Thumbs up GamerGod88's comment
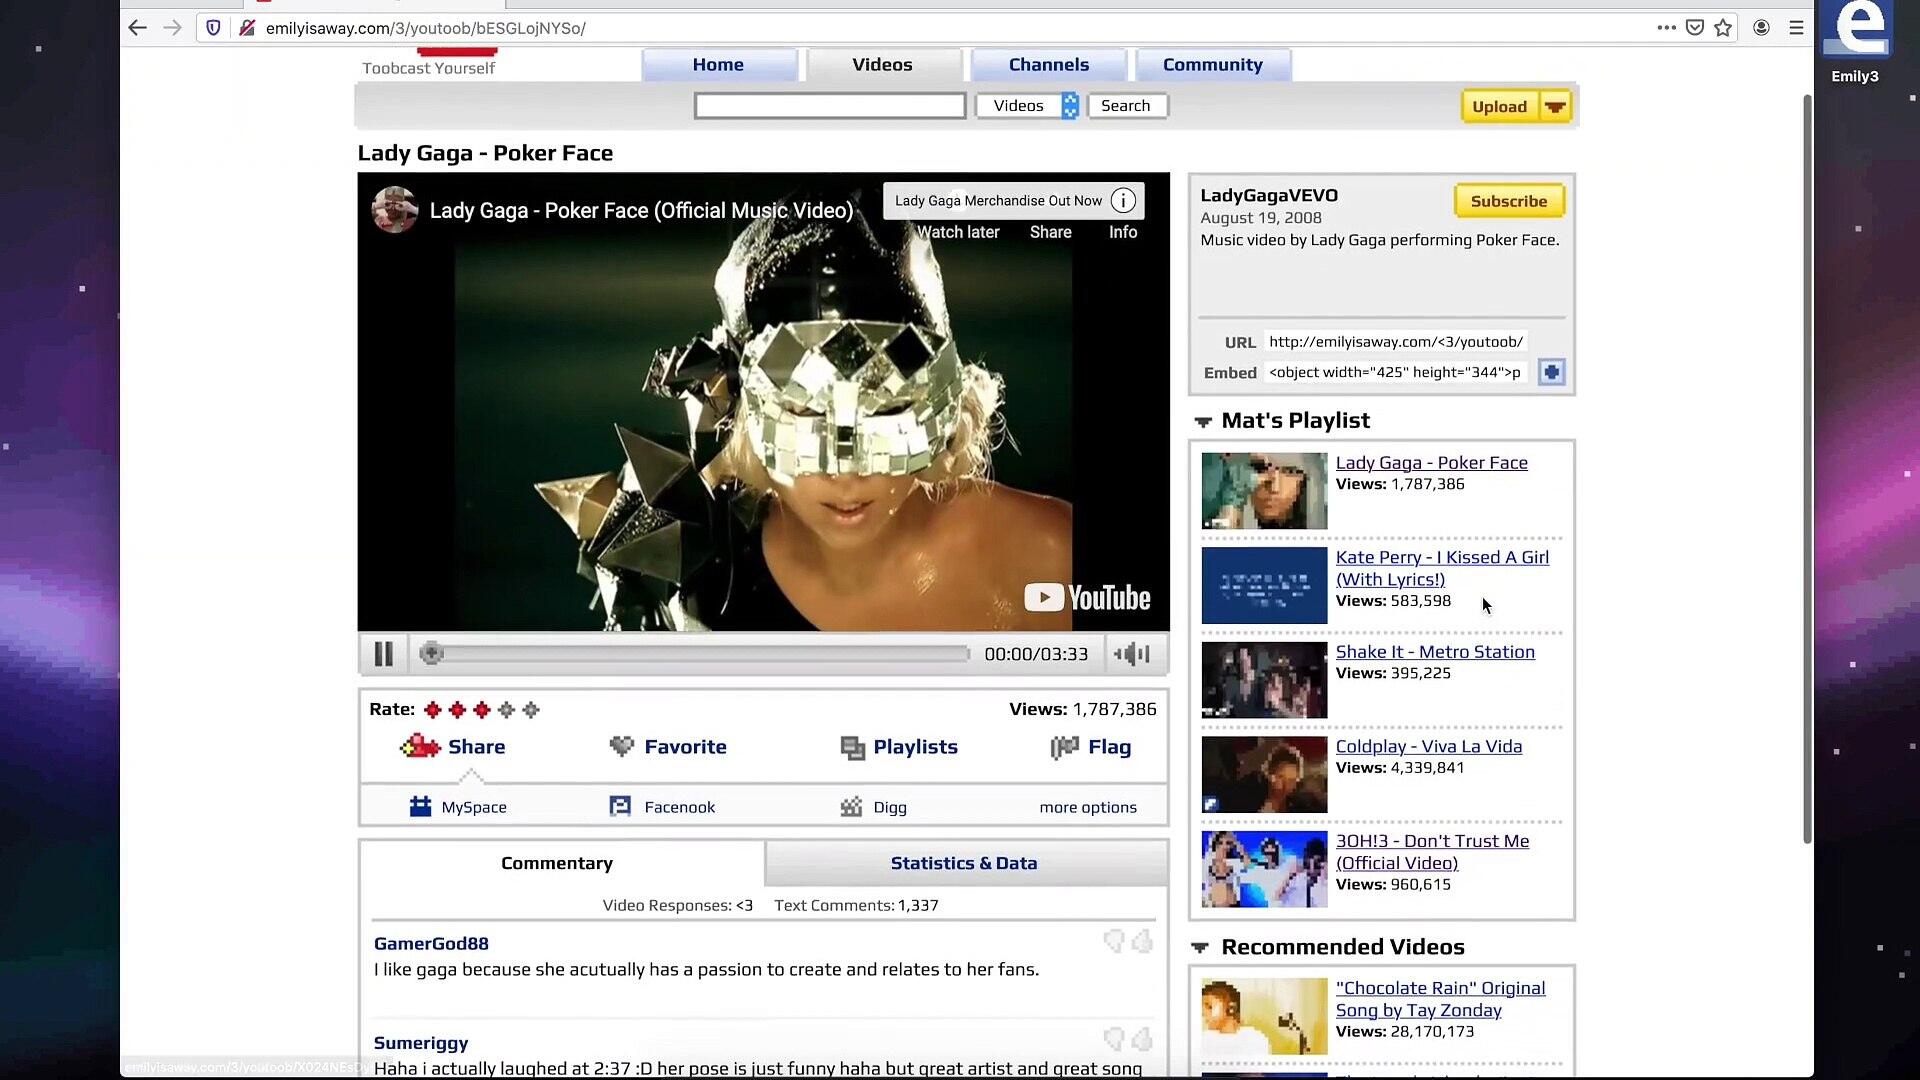Image resolution: width=1920 pixels, height=1080 pixels. pos(1142,941)
